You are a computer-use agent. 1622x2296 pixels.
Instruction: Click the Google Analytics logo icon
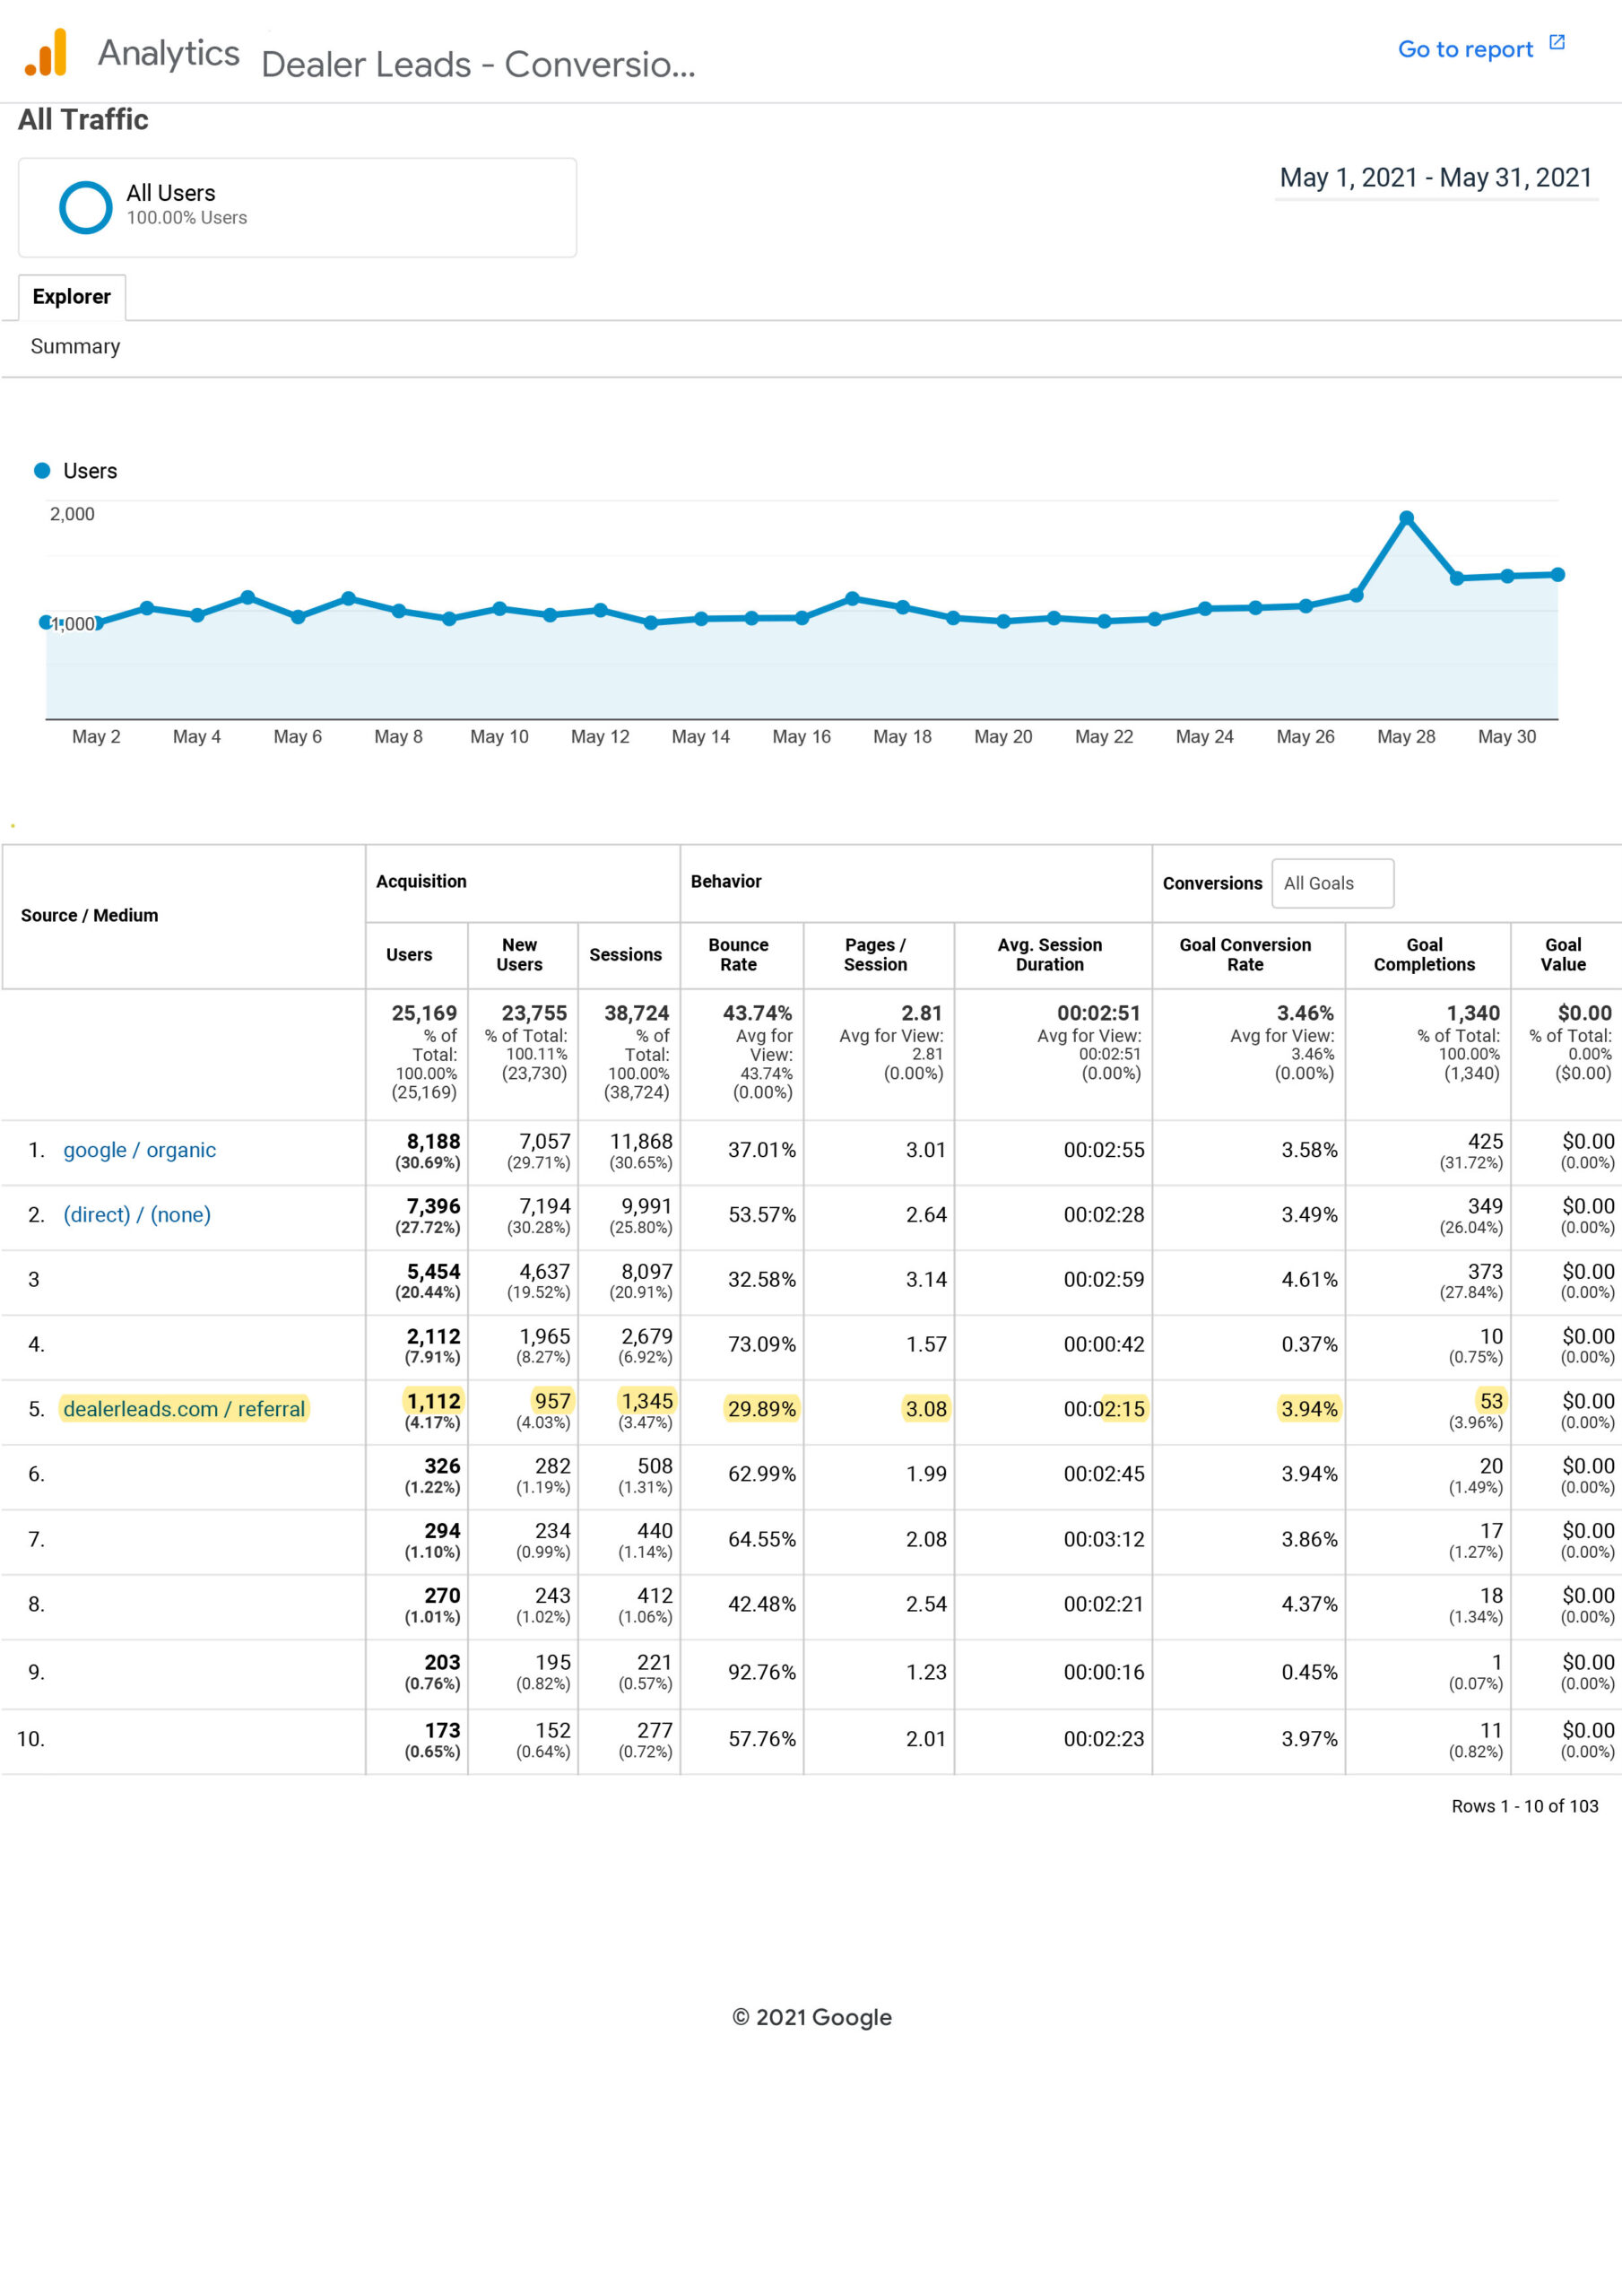click(46, 53)
